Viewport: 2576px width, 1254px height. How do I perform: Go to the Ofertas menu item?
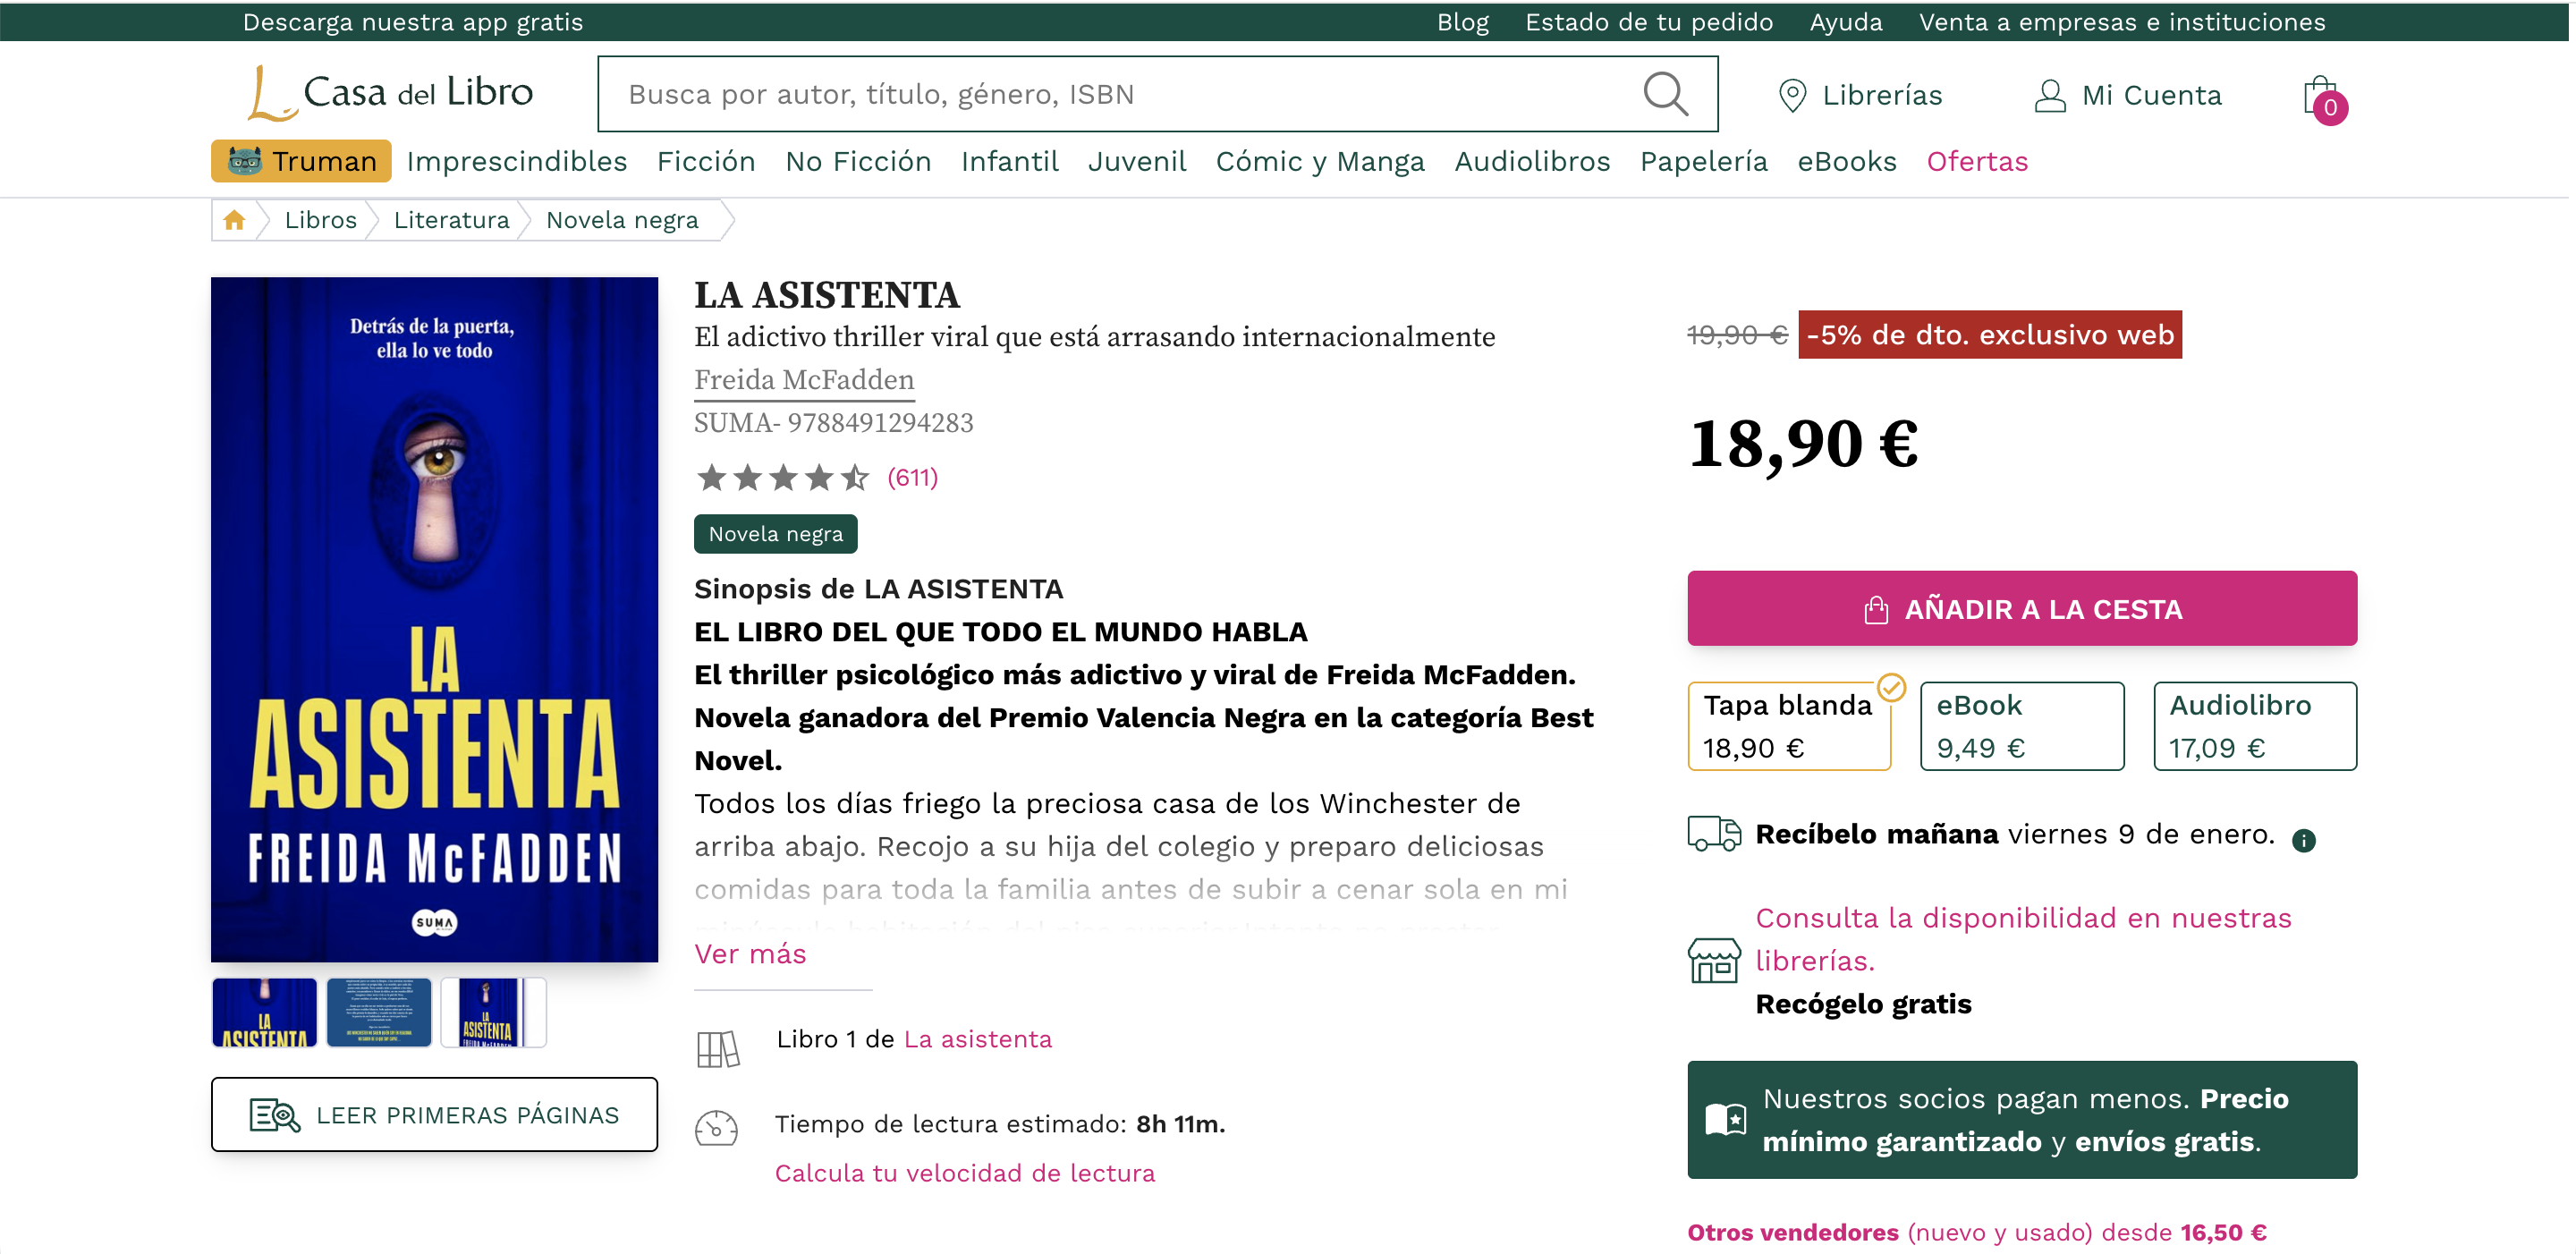coord(1976,161)
